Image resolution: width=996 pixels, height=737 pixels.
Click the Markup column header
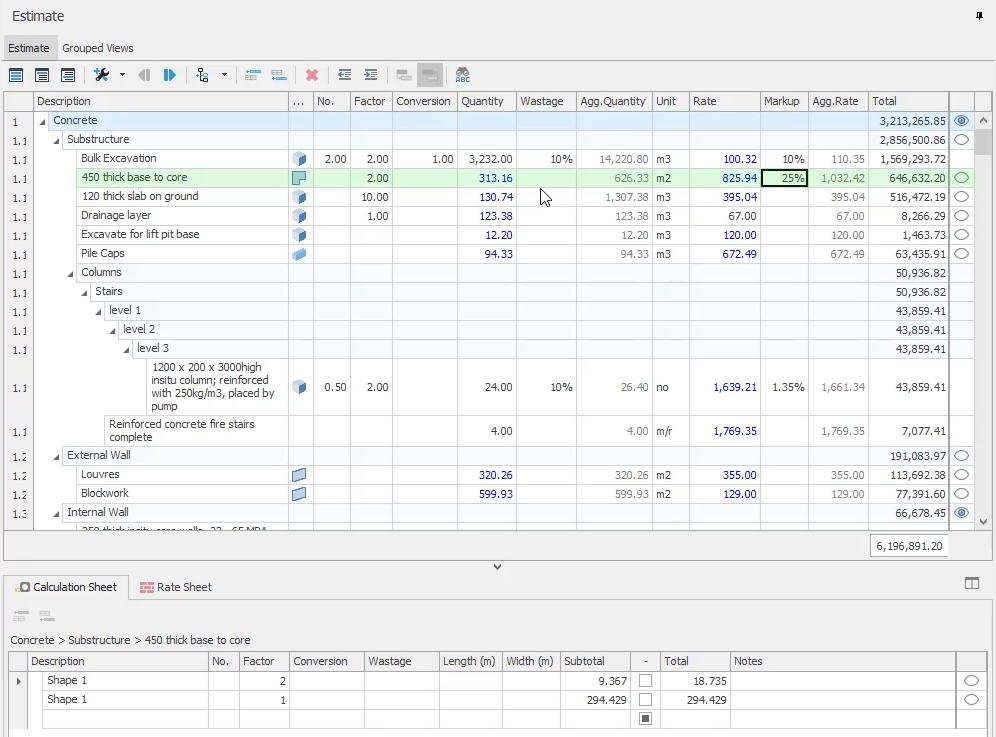point(784,101)
